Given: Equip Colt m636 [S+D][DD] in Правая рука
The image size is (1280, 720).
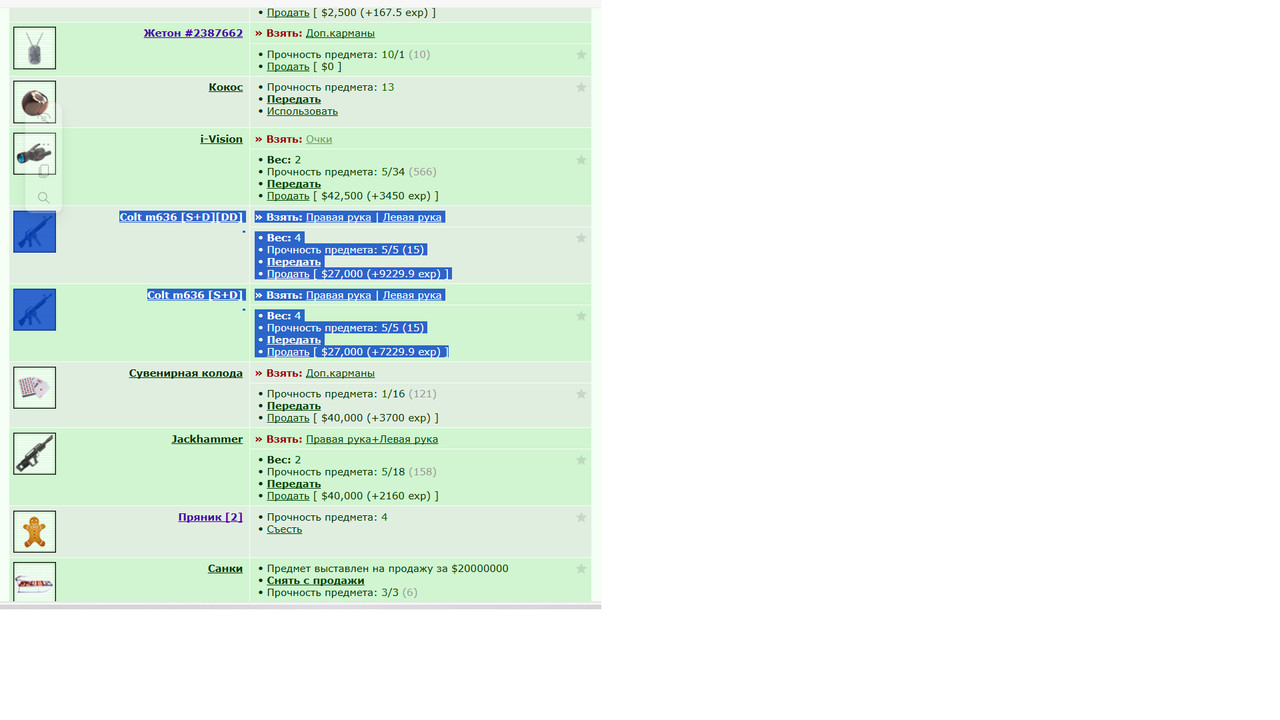Looking at the screenshot, I should (x=338, y=217).
